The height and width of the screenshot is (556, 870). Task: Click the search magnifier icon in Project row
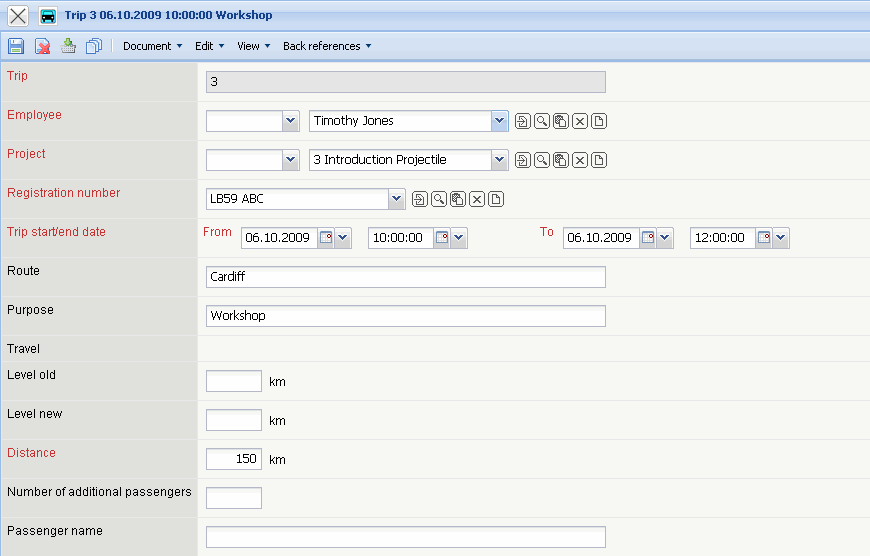pyautogui.click(x=542, y=161)
